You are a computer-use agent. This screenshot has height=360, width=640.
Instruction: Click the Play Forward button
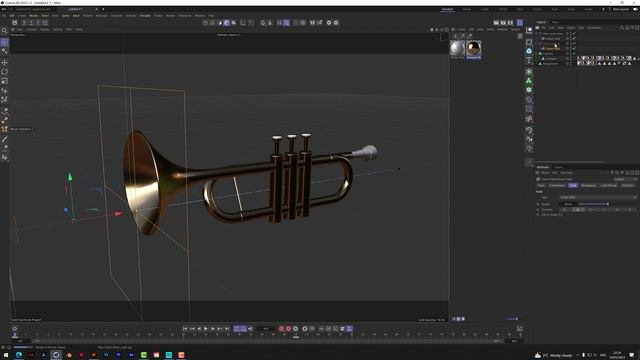(x=206, y=329)
